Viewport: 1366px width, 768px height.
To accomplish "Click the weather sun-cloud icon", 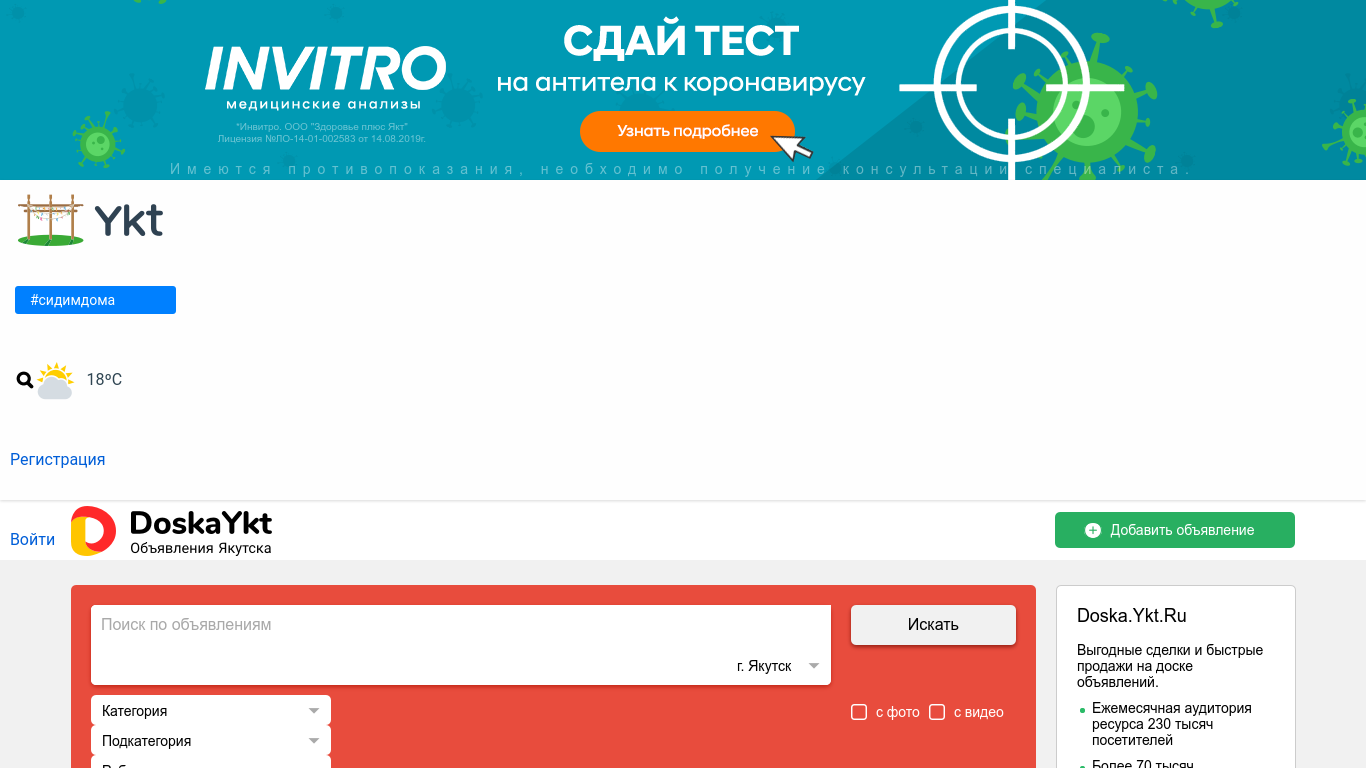I will pyautogui.click(x=55, y=381).
